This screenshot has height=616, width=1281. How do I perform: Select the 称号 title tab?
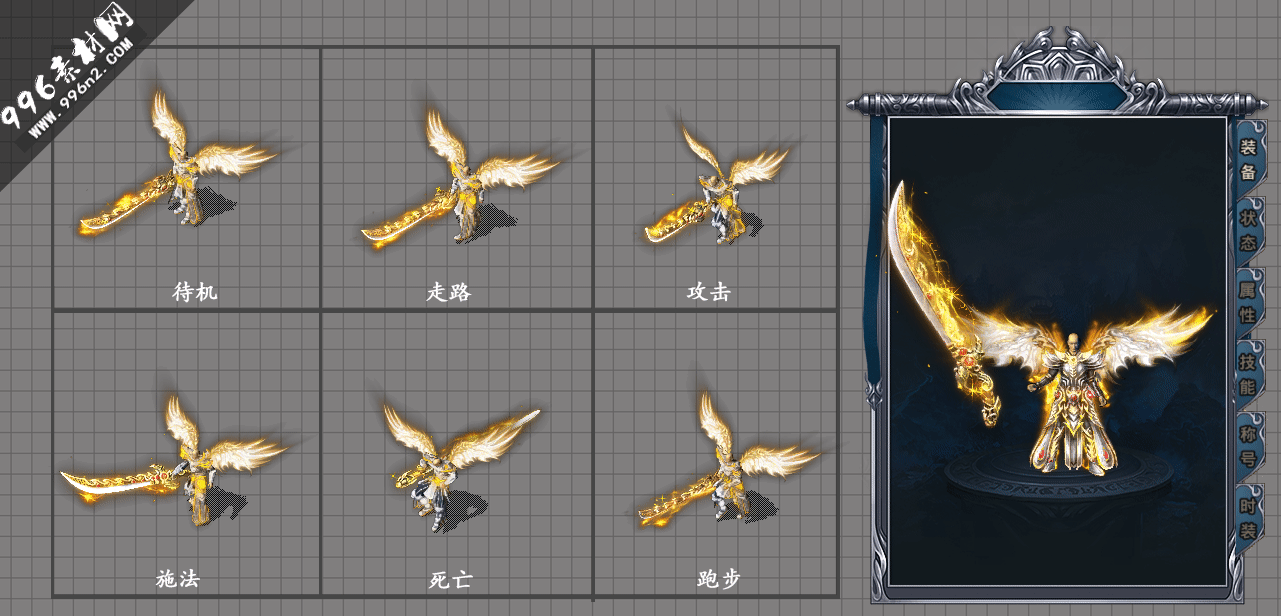1248,447
